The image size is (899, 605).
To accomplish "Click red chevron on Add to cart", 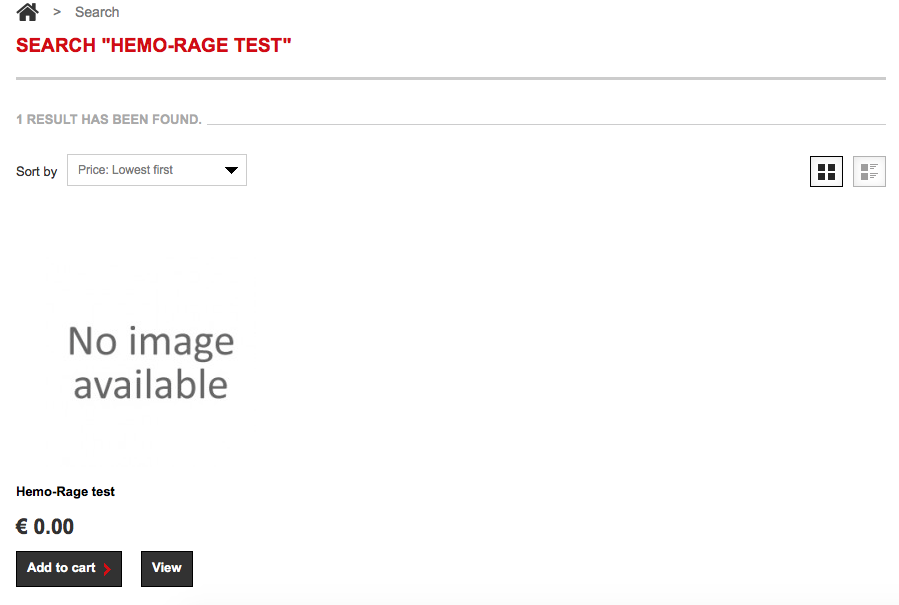I will pyautogui.click(x=107, y=569).
